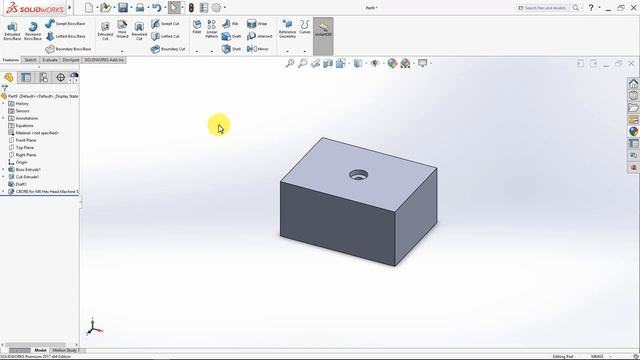Undo the last action
This screenshot has height=360, width=640.
tap(156, 7)
